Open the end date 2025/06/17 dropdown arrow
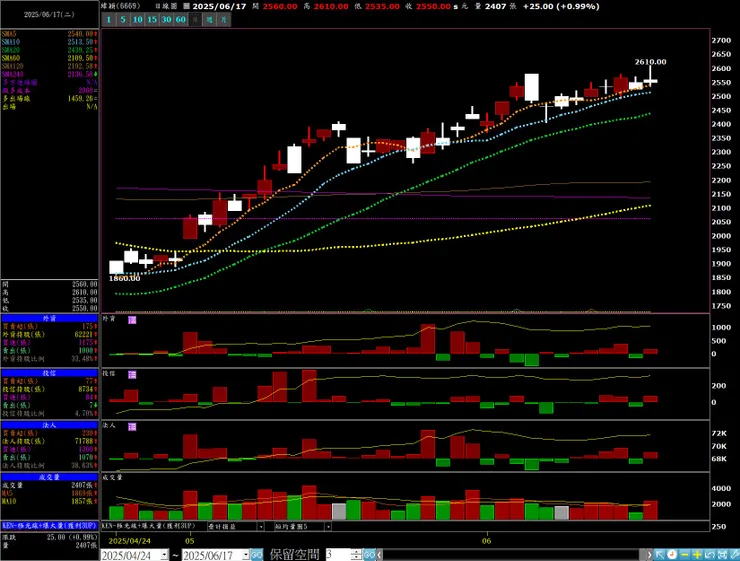This screenshot has height=561, width=740. coord(245,555)
